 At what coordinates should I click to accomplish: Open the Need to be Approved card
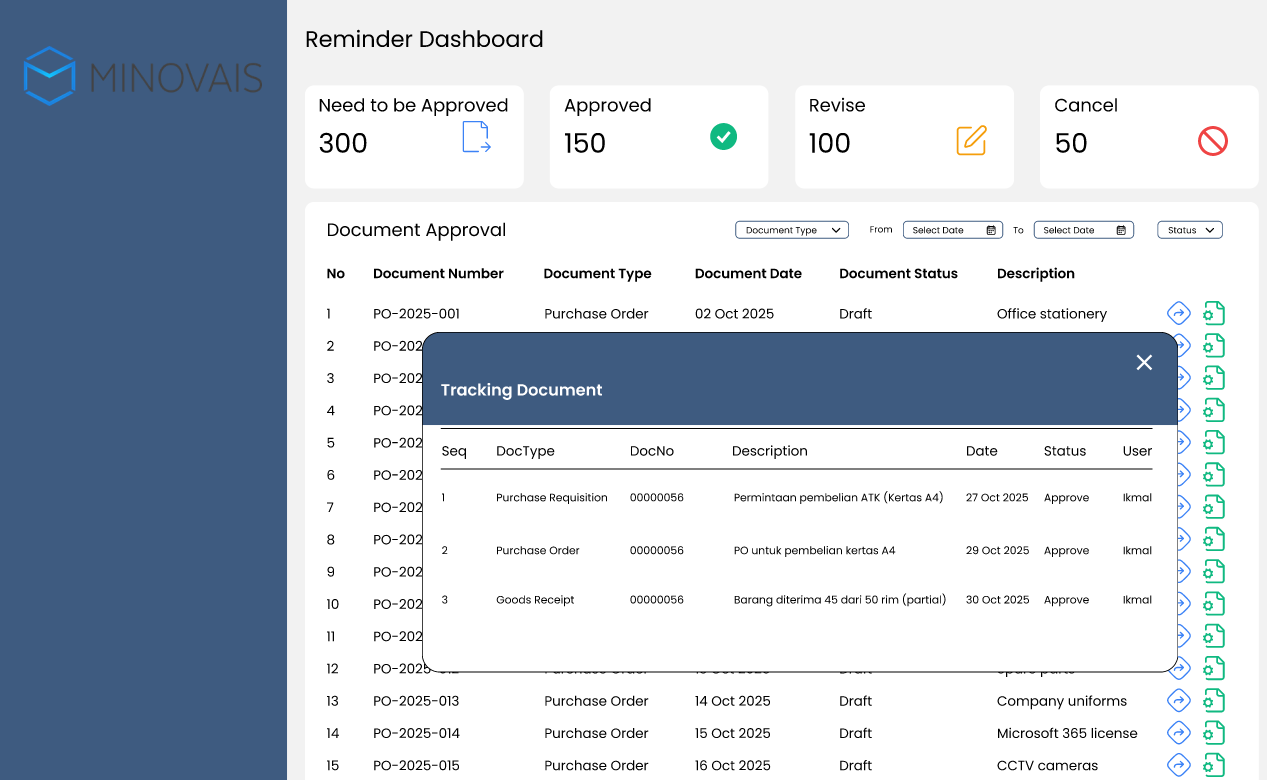coord(414,136)
